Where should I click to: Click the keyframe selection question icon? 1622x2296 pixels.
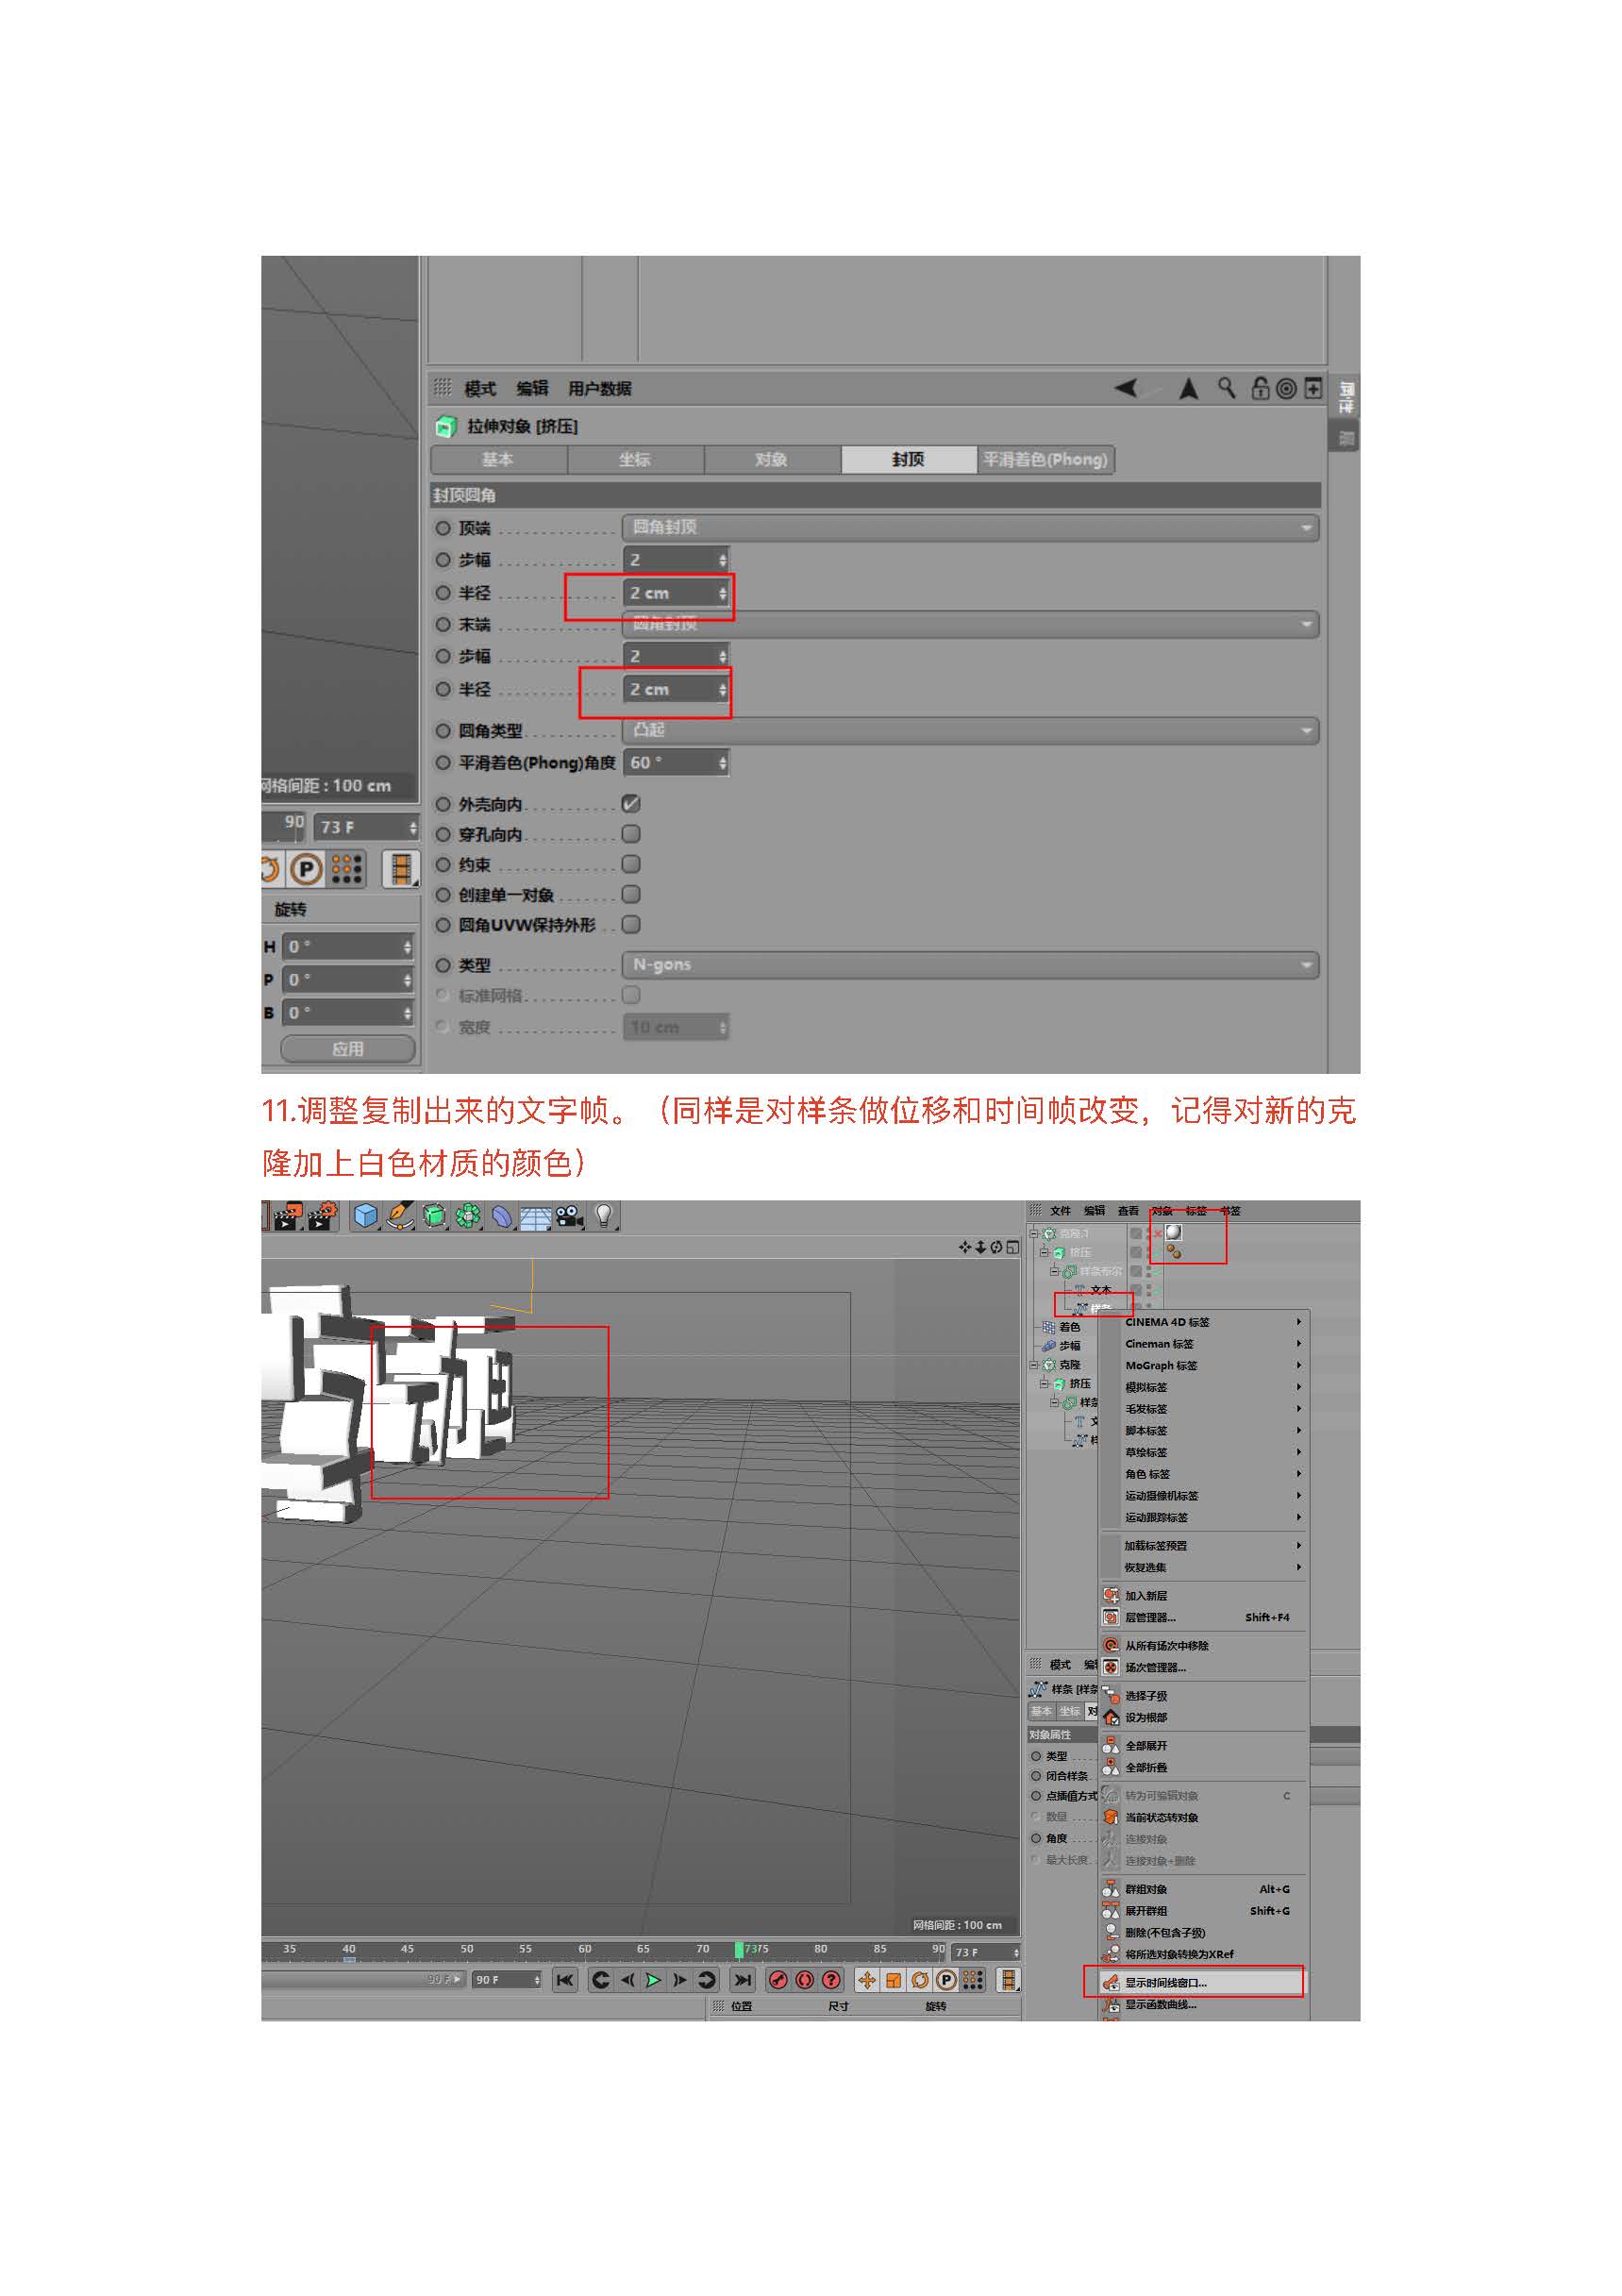click(832, 1979)
